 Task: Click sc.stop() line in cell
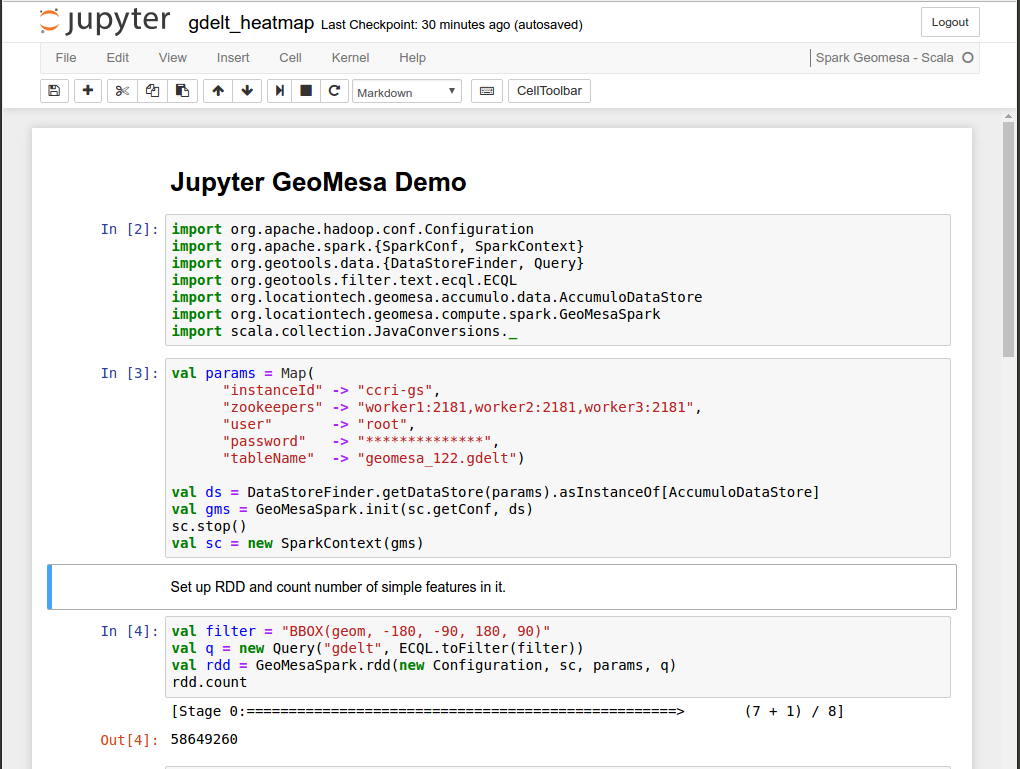pos(209,526)
